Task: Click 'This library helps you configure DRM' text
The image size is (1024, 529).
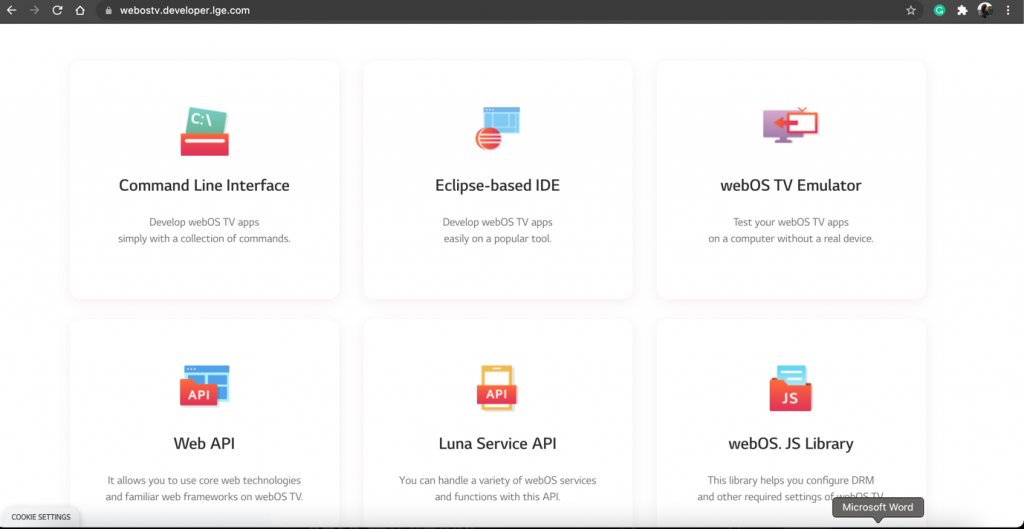Action: (791, 480)
